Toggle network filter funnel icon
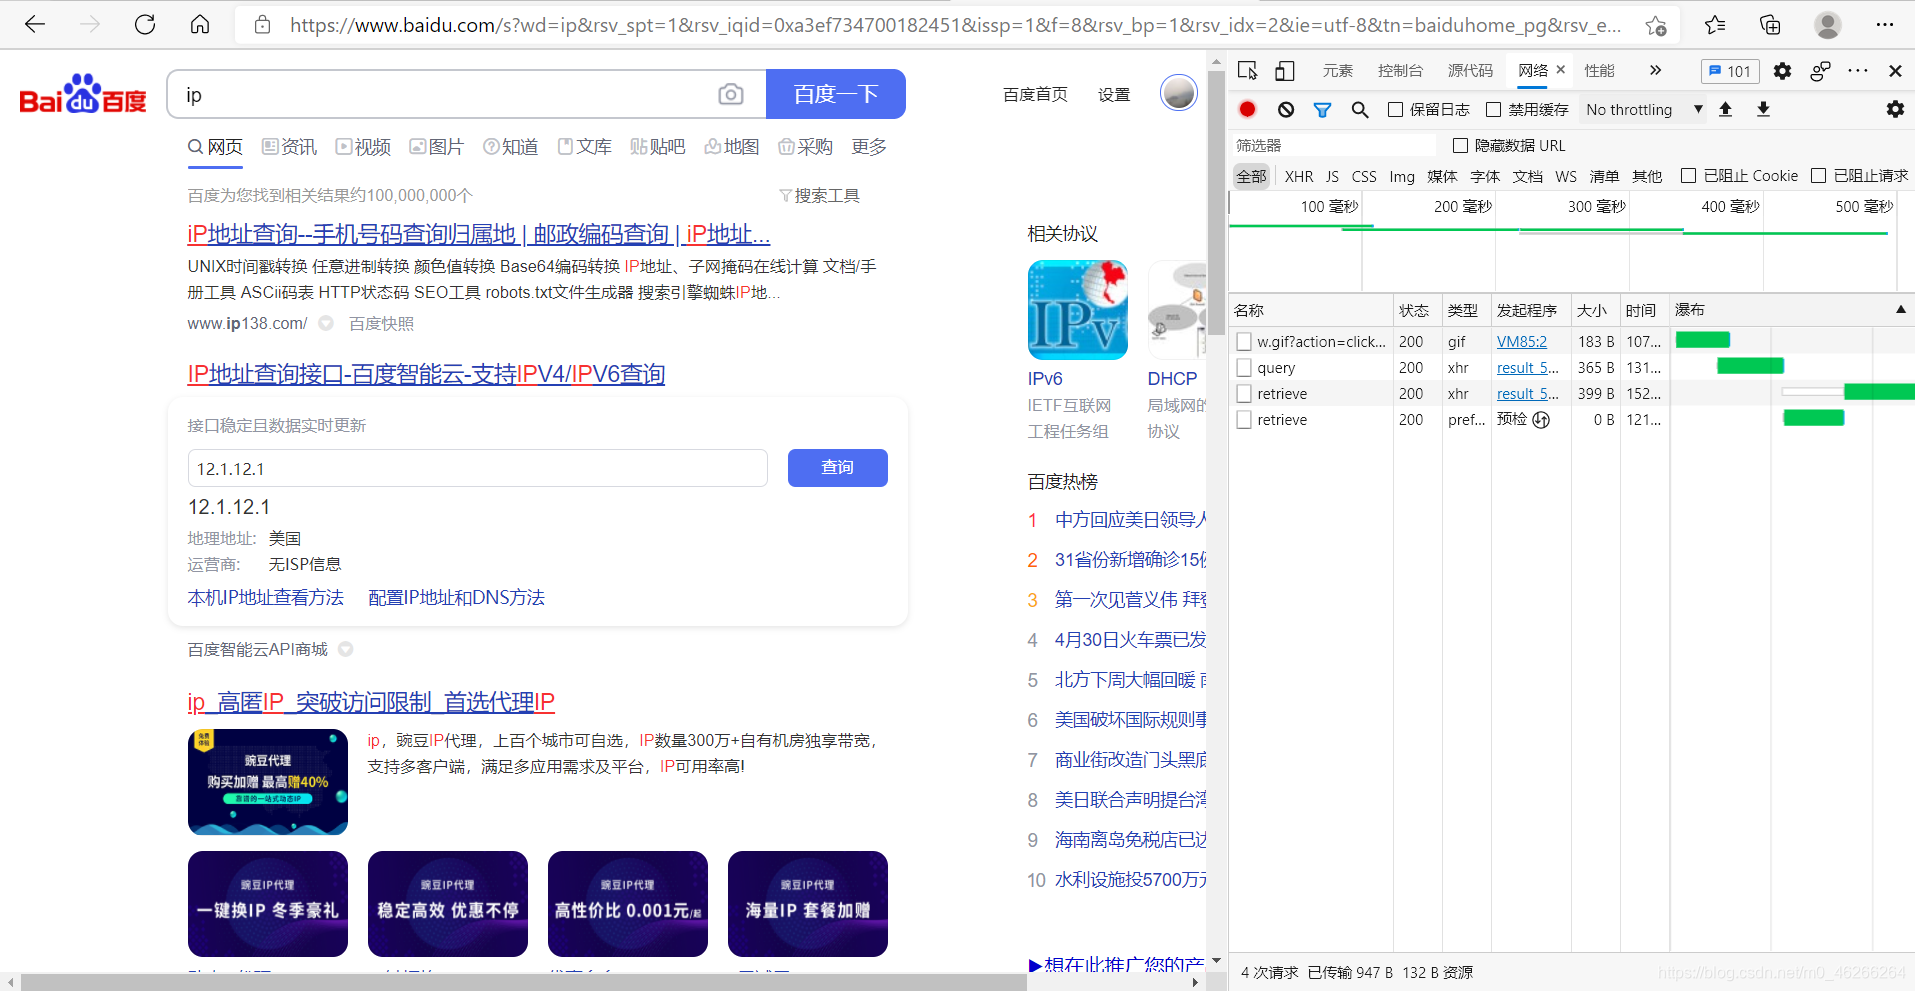Screen dimensions: 1915x991 coord(1322,110)
